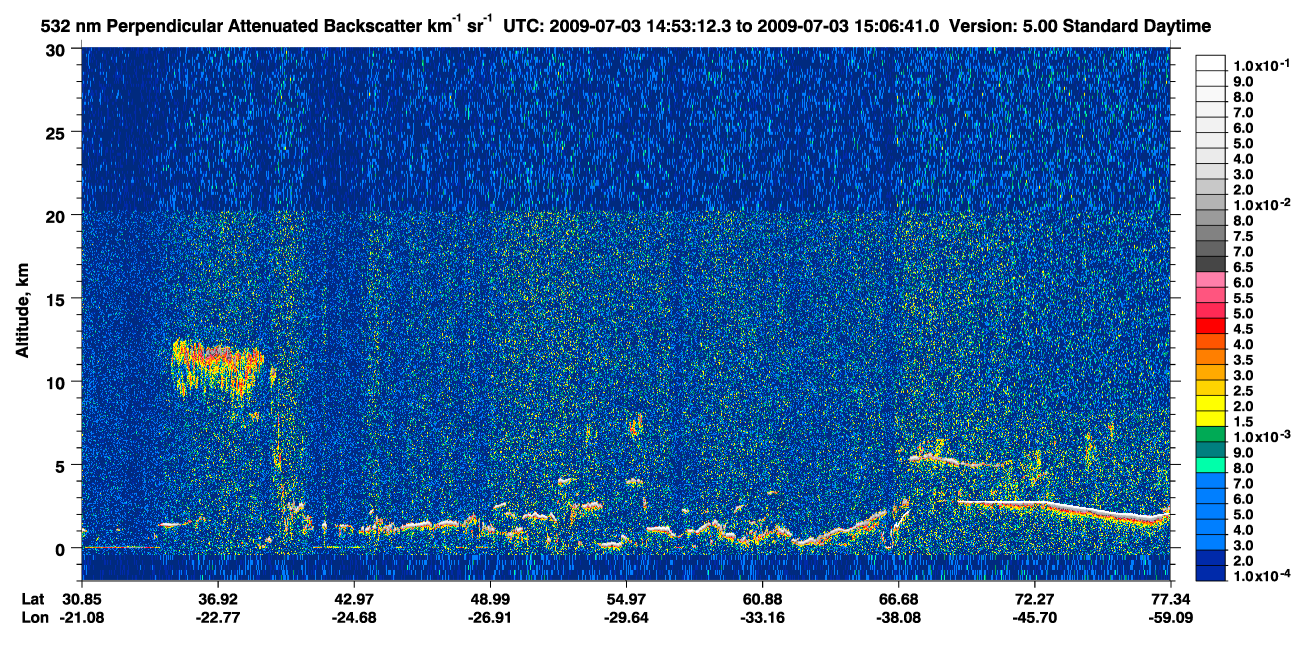1300x667 pixels.
Task: Select longitude value -22.77
Action: tap(218, 618)
